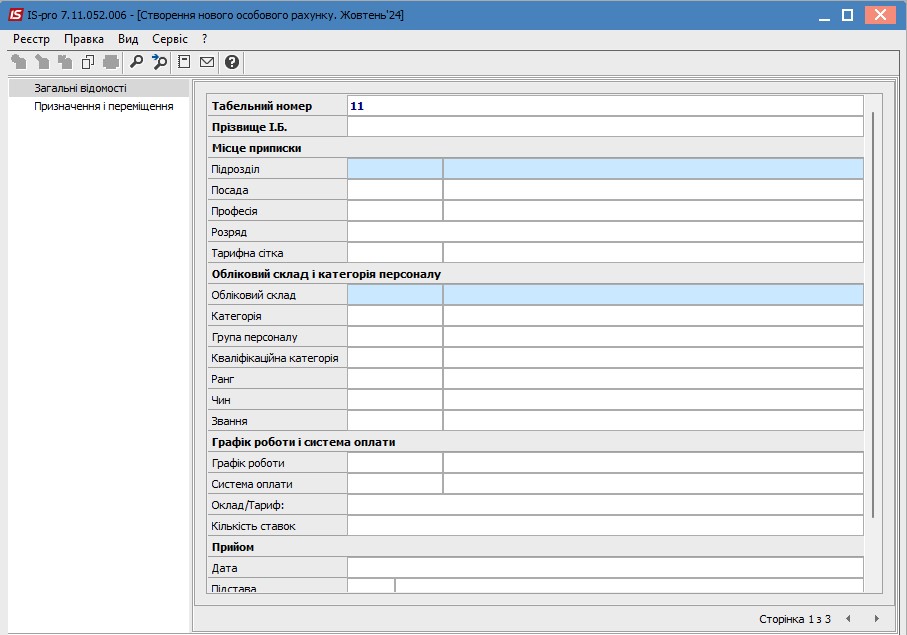Open the Правка menu
The width and height of the screenshot is (907, 635).
tap(84, 39)
